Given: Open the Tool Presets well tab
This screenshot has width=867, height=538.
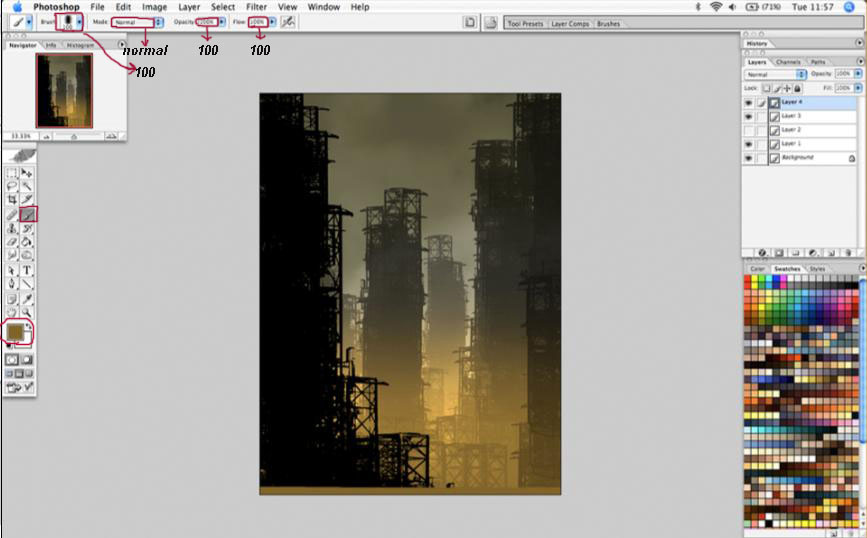Looking at the screenshot, I should [x=525, y=24].
